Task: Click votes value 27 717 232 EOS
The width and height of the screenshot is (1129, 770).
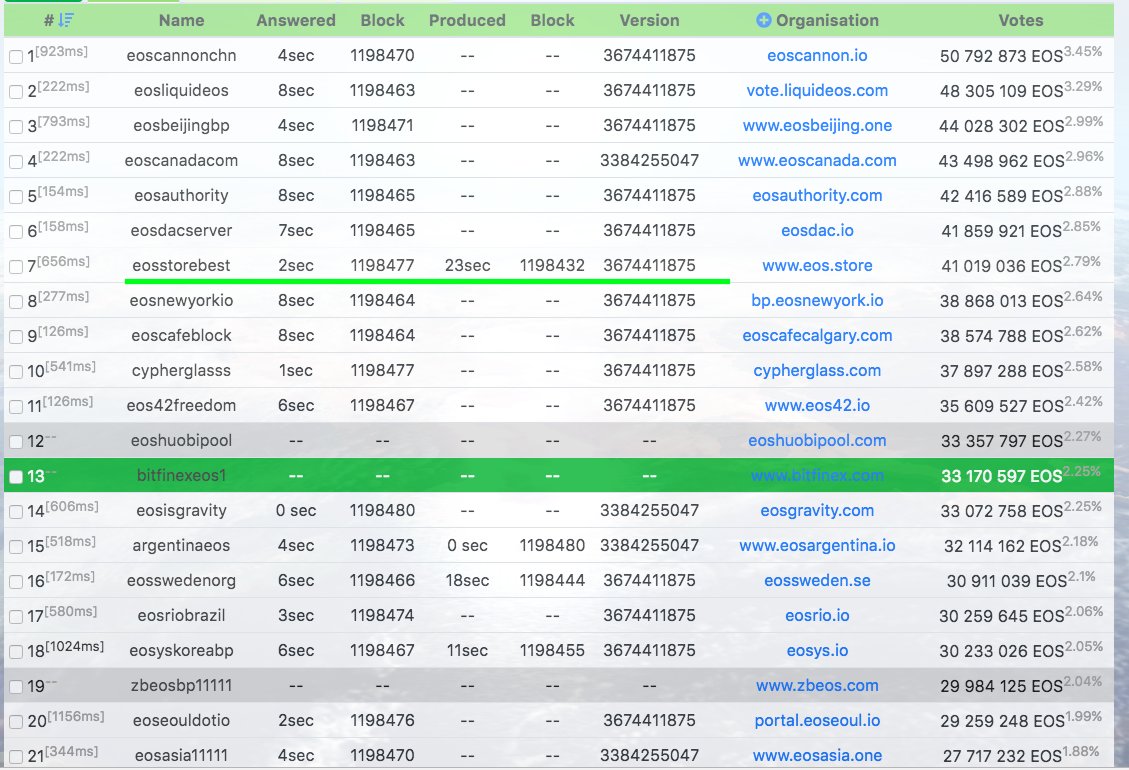Action: pyautogui.click(x=1002, y=756)
